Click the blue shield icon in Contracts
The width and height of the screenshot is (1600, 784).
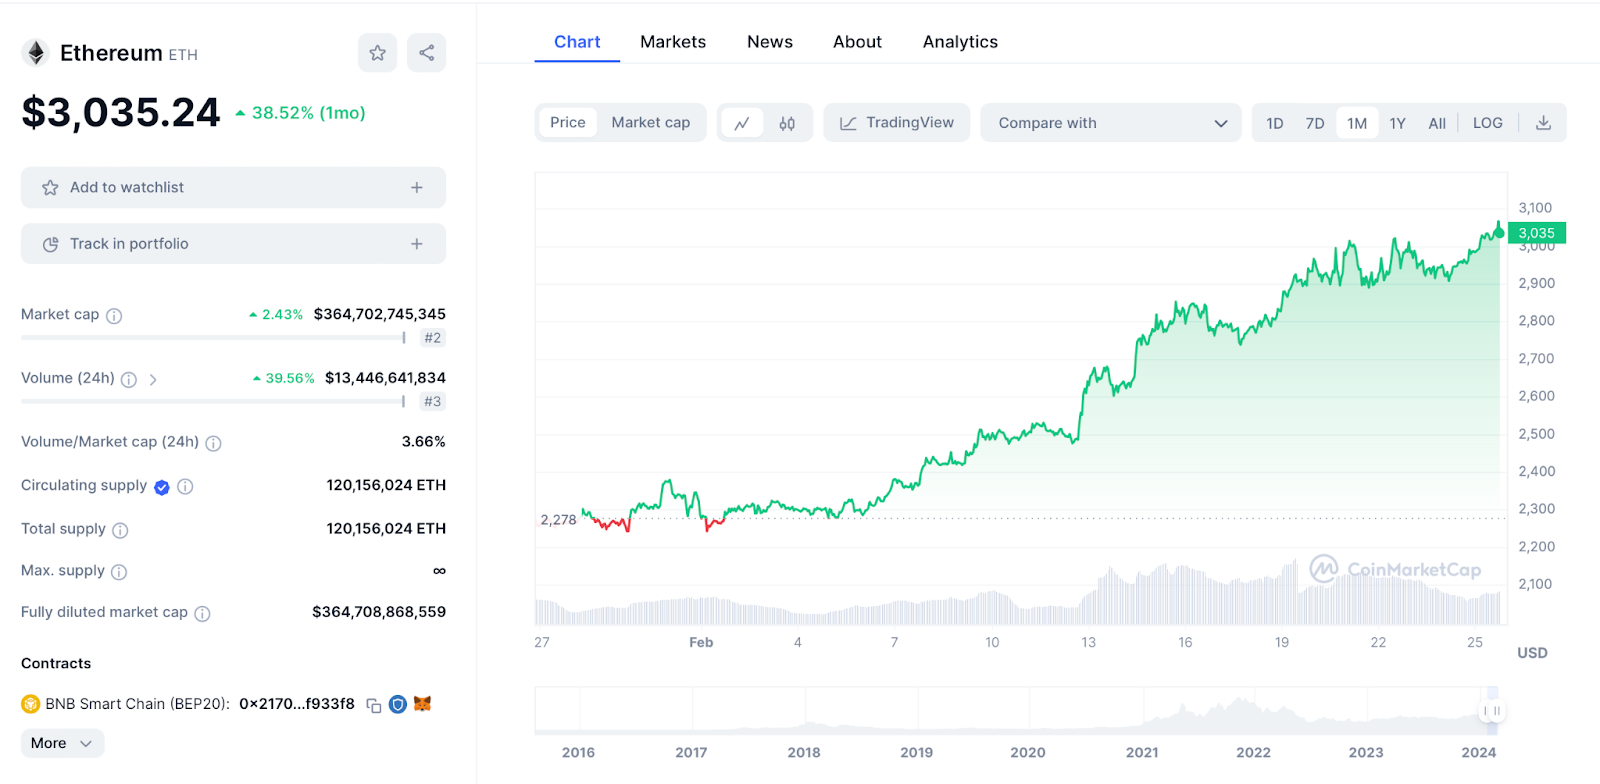tap(398, 704)
